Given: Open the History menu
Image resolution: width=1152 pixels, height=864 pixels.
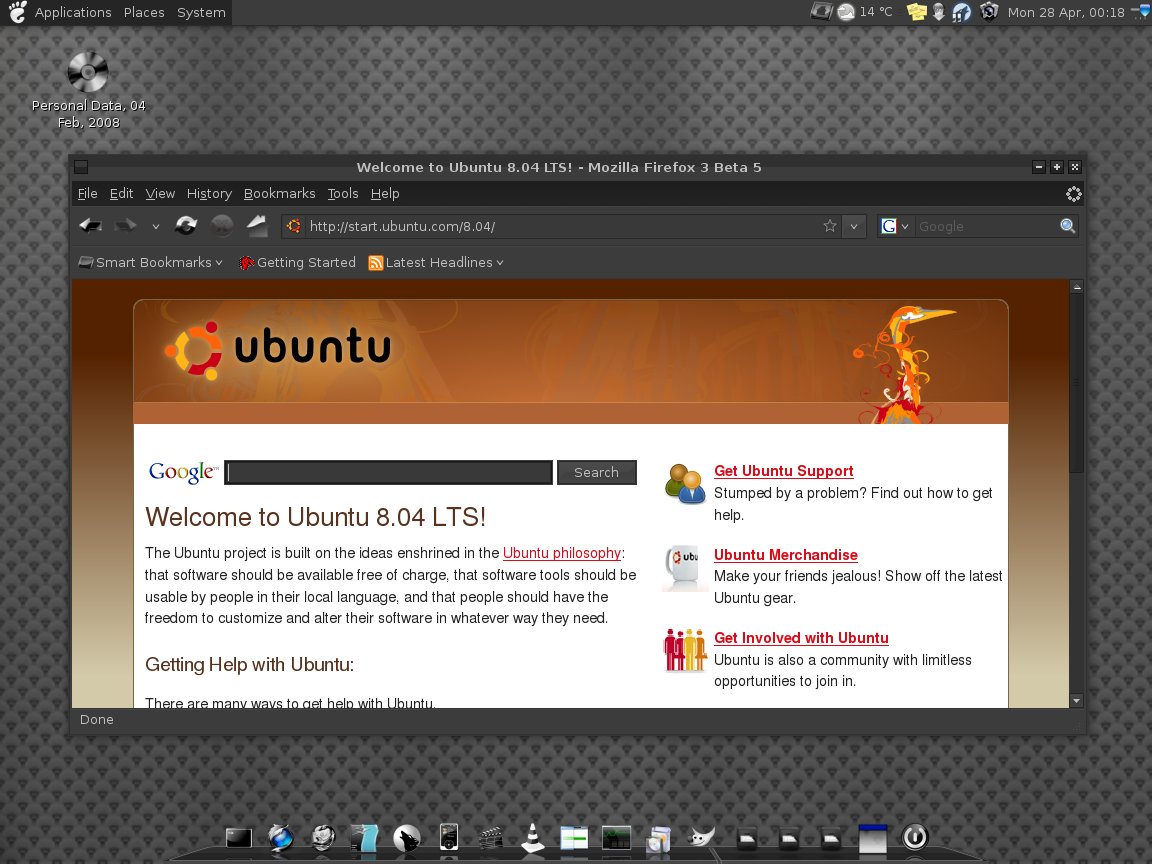Looking at the screenshot, I should [209, 193].
